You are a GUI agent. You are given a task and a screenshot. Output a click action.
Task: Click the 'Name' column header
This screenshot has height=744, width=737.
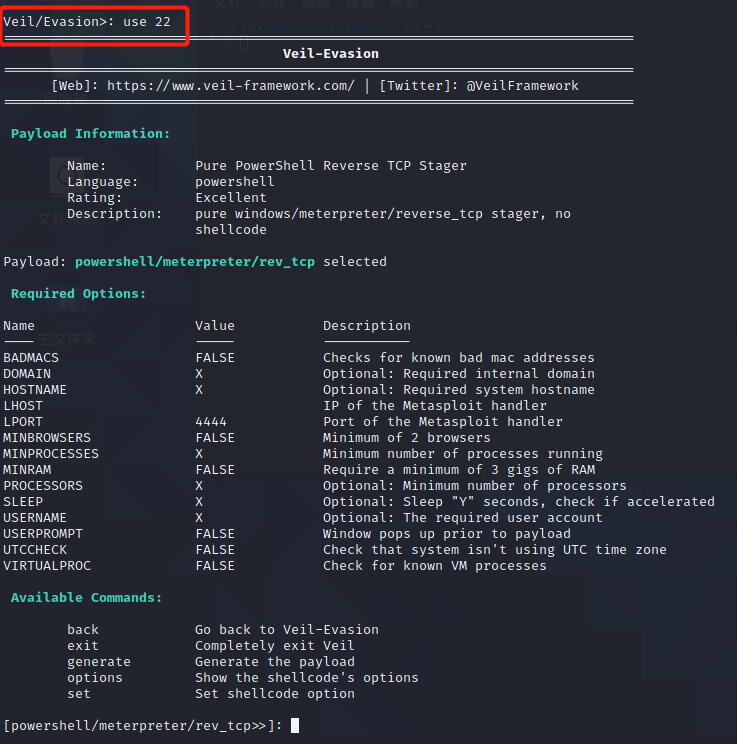click(19, 326)
